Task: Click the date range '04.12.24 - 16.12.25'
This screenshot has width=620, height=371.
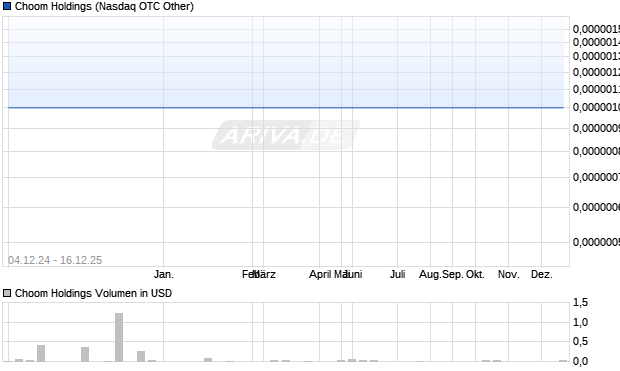Action: 55,260
